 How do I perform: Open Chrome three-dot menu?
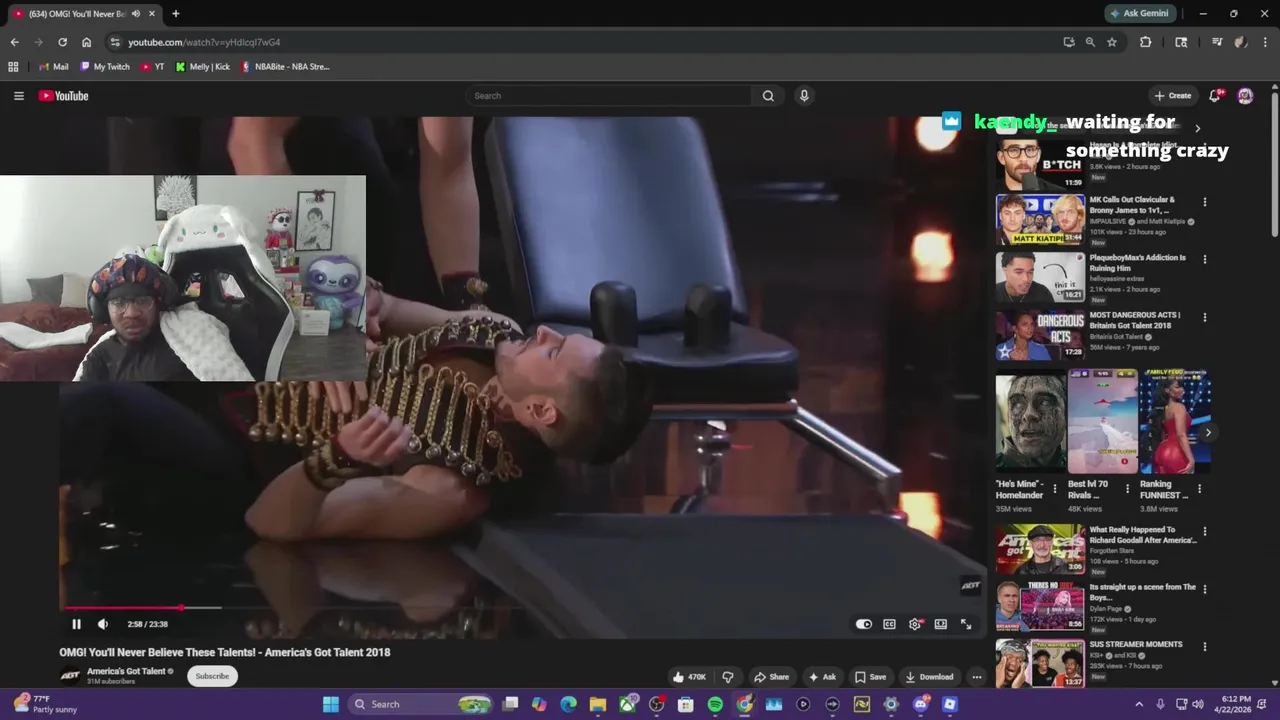click(1265, 42)
